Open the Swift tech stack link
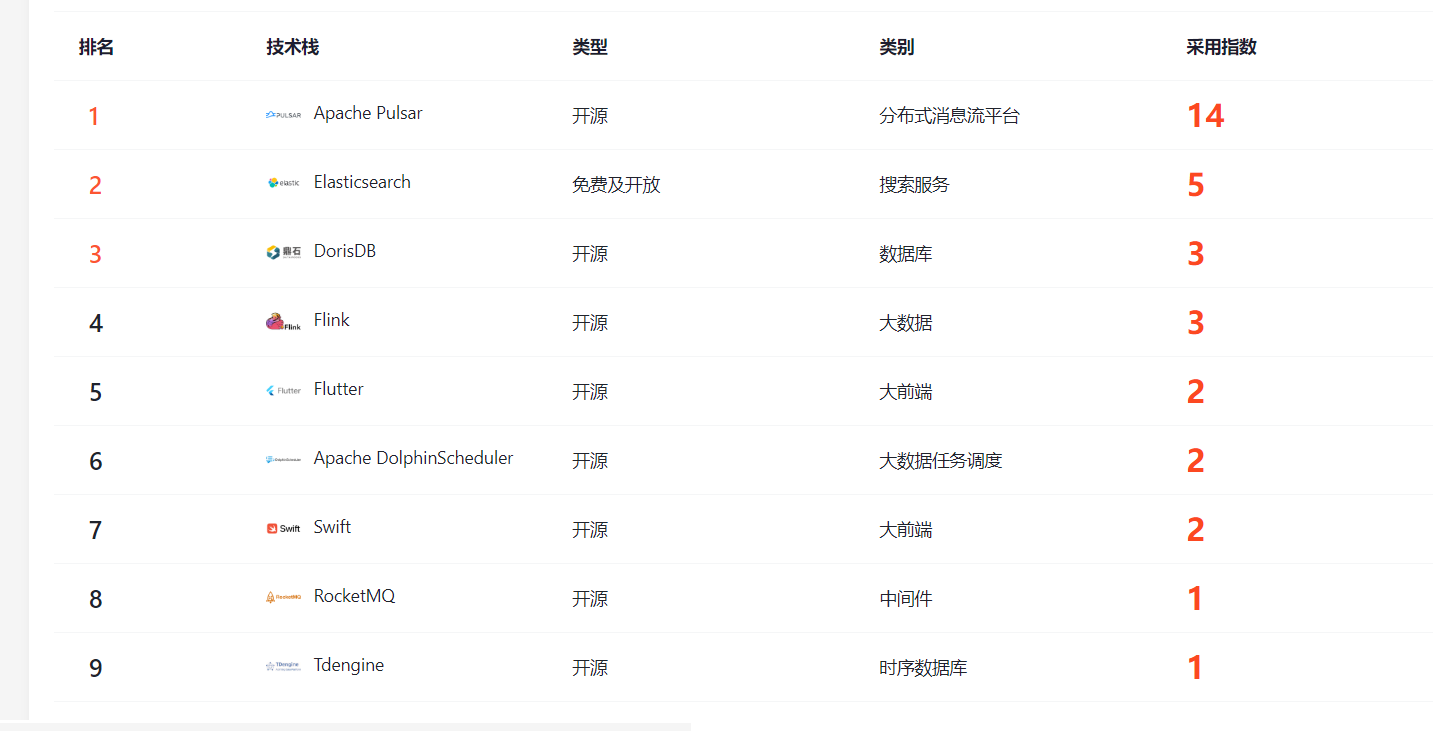This screenshot has height=731, width=1433. pyautogui.click(x=332, y=527)
